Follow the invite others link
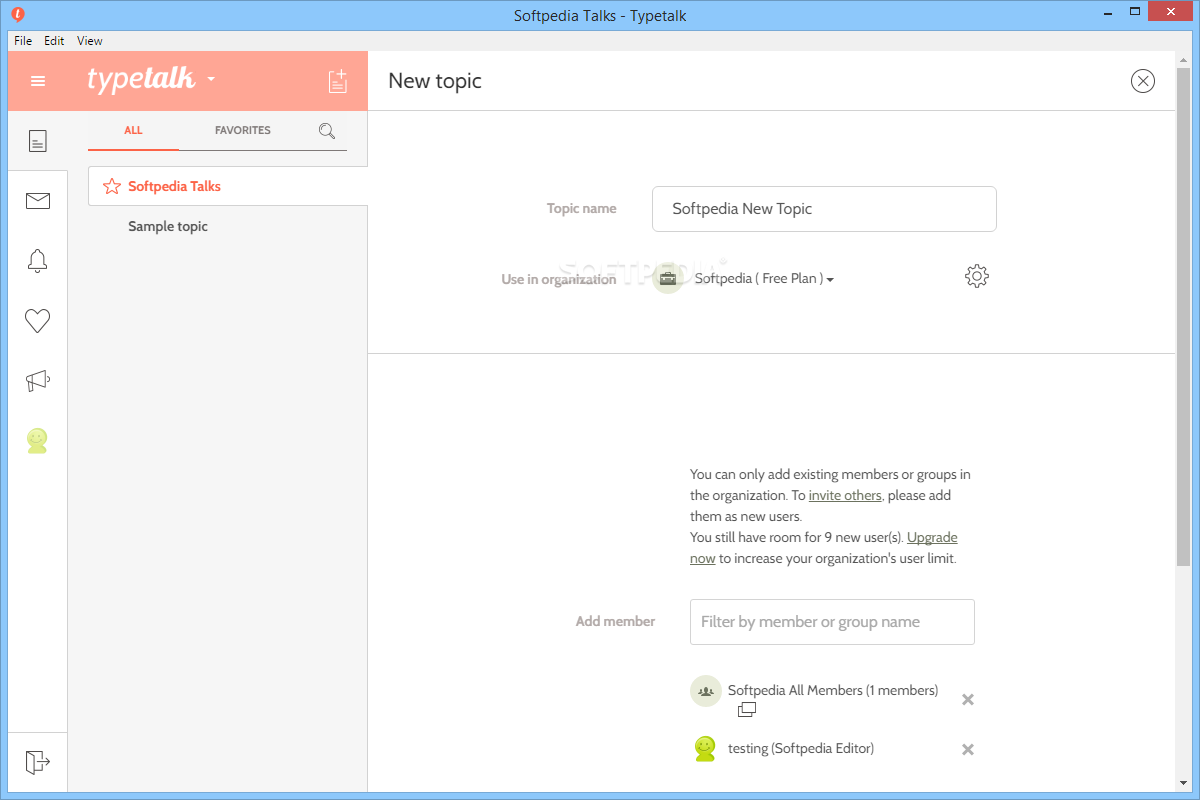 point(845,495)
